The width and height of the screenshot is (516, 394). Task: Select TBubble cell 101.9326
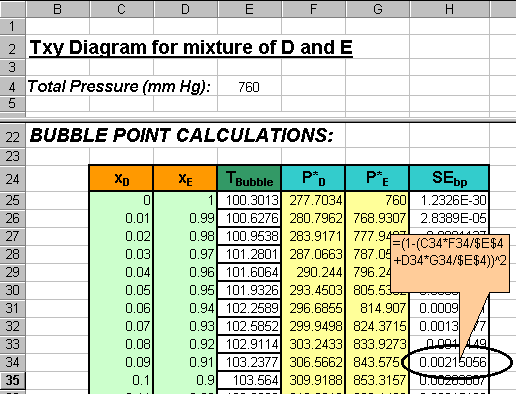pos(249,290)
